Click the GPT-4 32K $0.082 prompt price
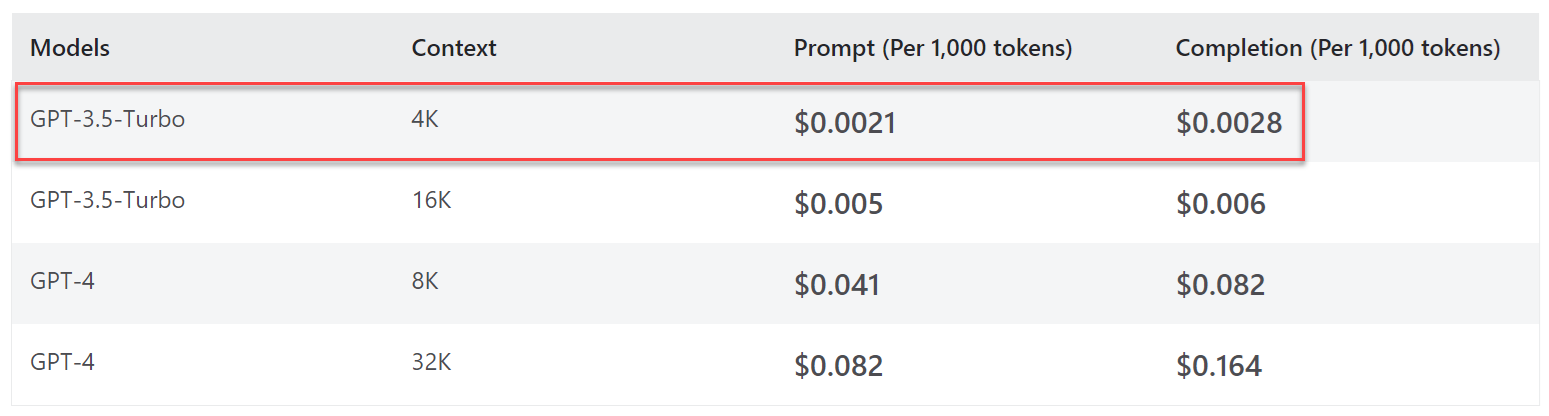 click(x=838, y=366)
